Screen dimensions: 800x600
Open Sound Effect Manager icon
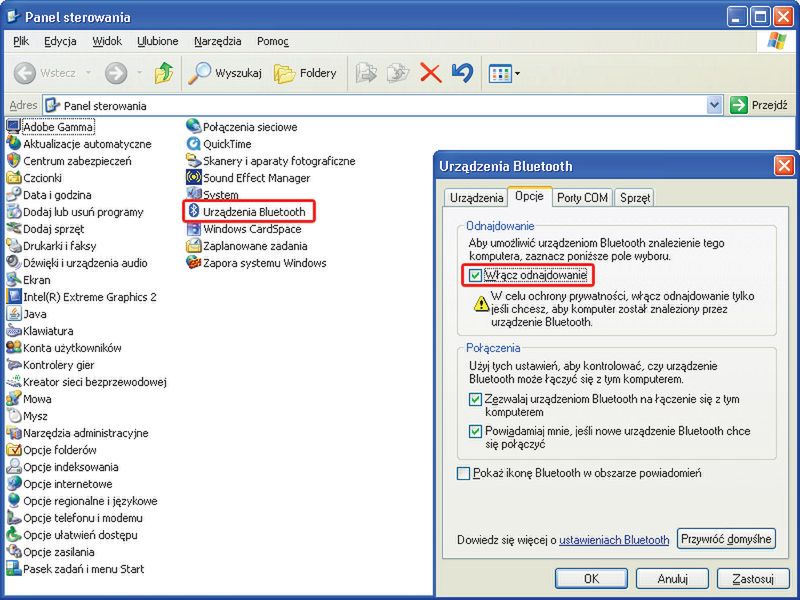coord(193,178)
